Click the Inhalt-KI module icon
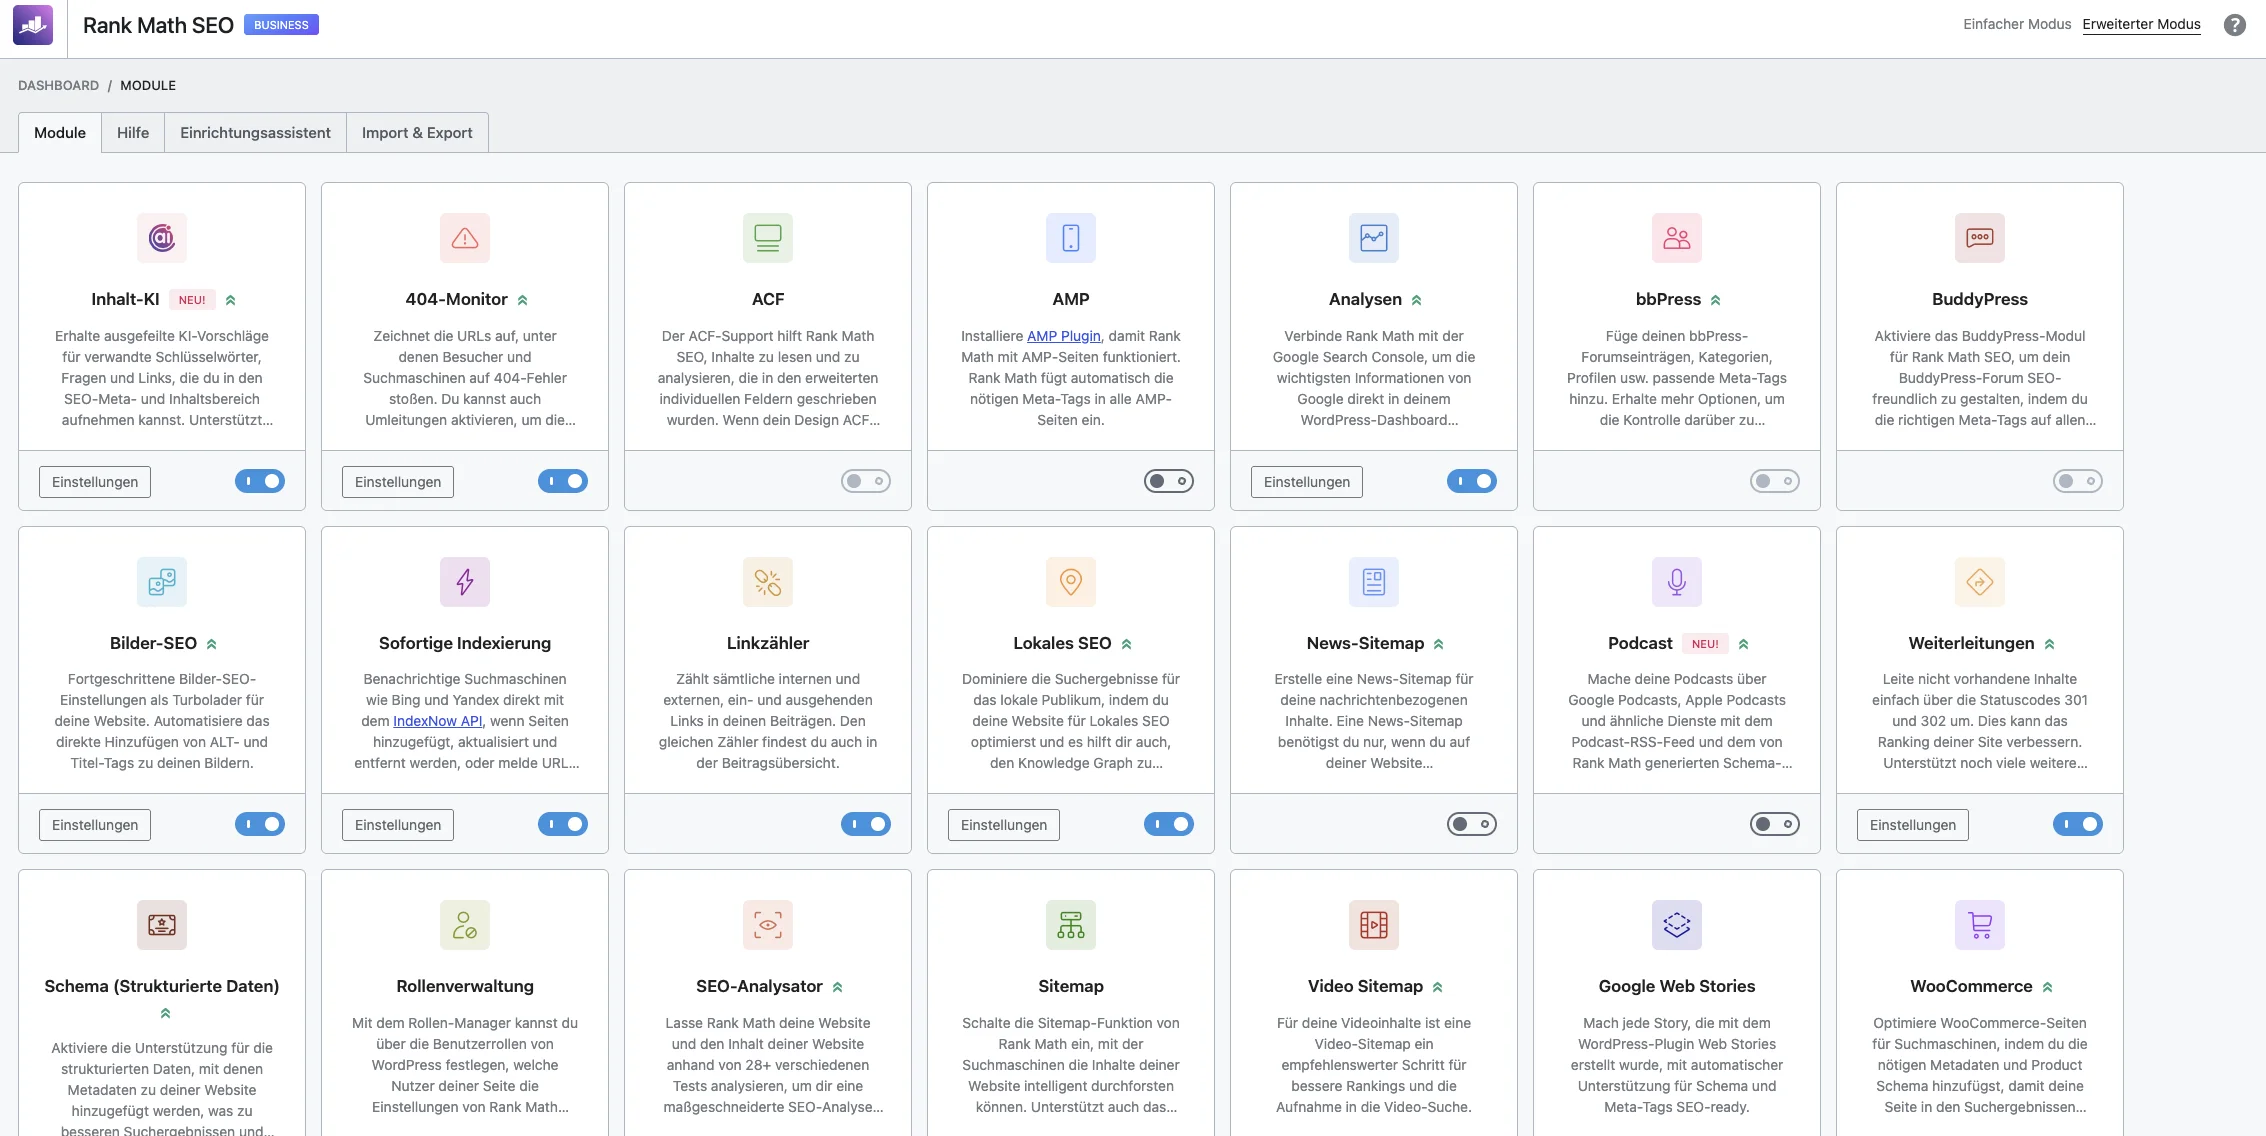Screen dimensions: 2266x1136 tap(162, 238)
